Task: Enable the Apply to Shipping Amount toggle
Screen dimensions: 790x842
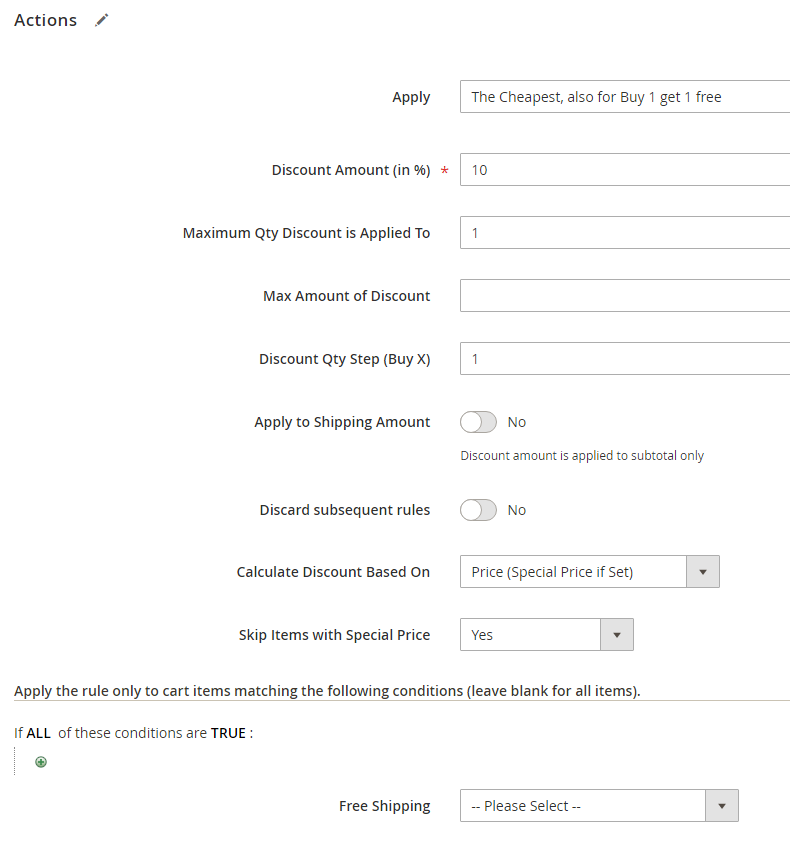Action: [x=478, y=422]
